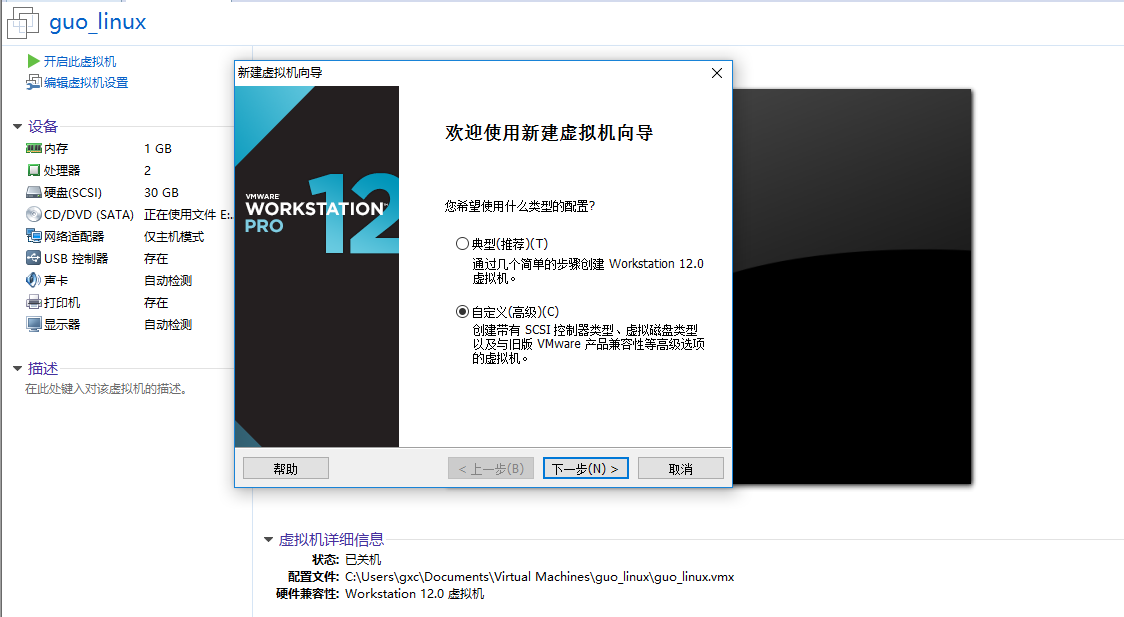Click the 状态: 已关机 text
1124x617 pixels.
[346, 560]
